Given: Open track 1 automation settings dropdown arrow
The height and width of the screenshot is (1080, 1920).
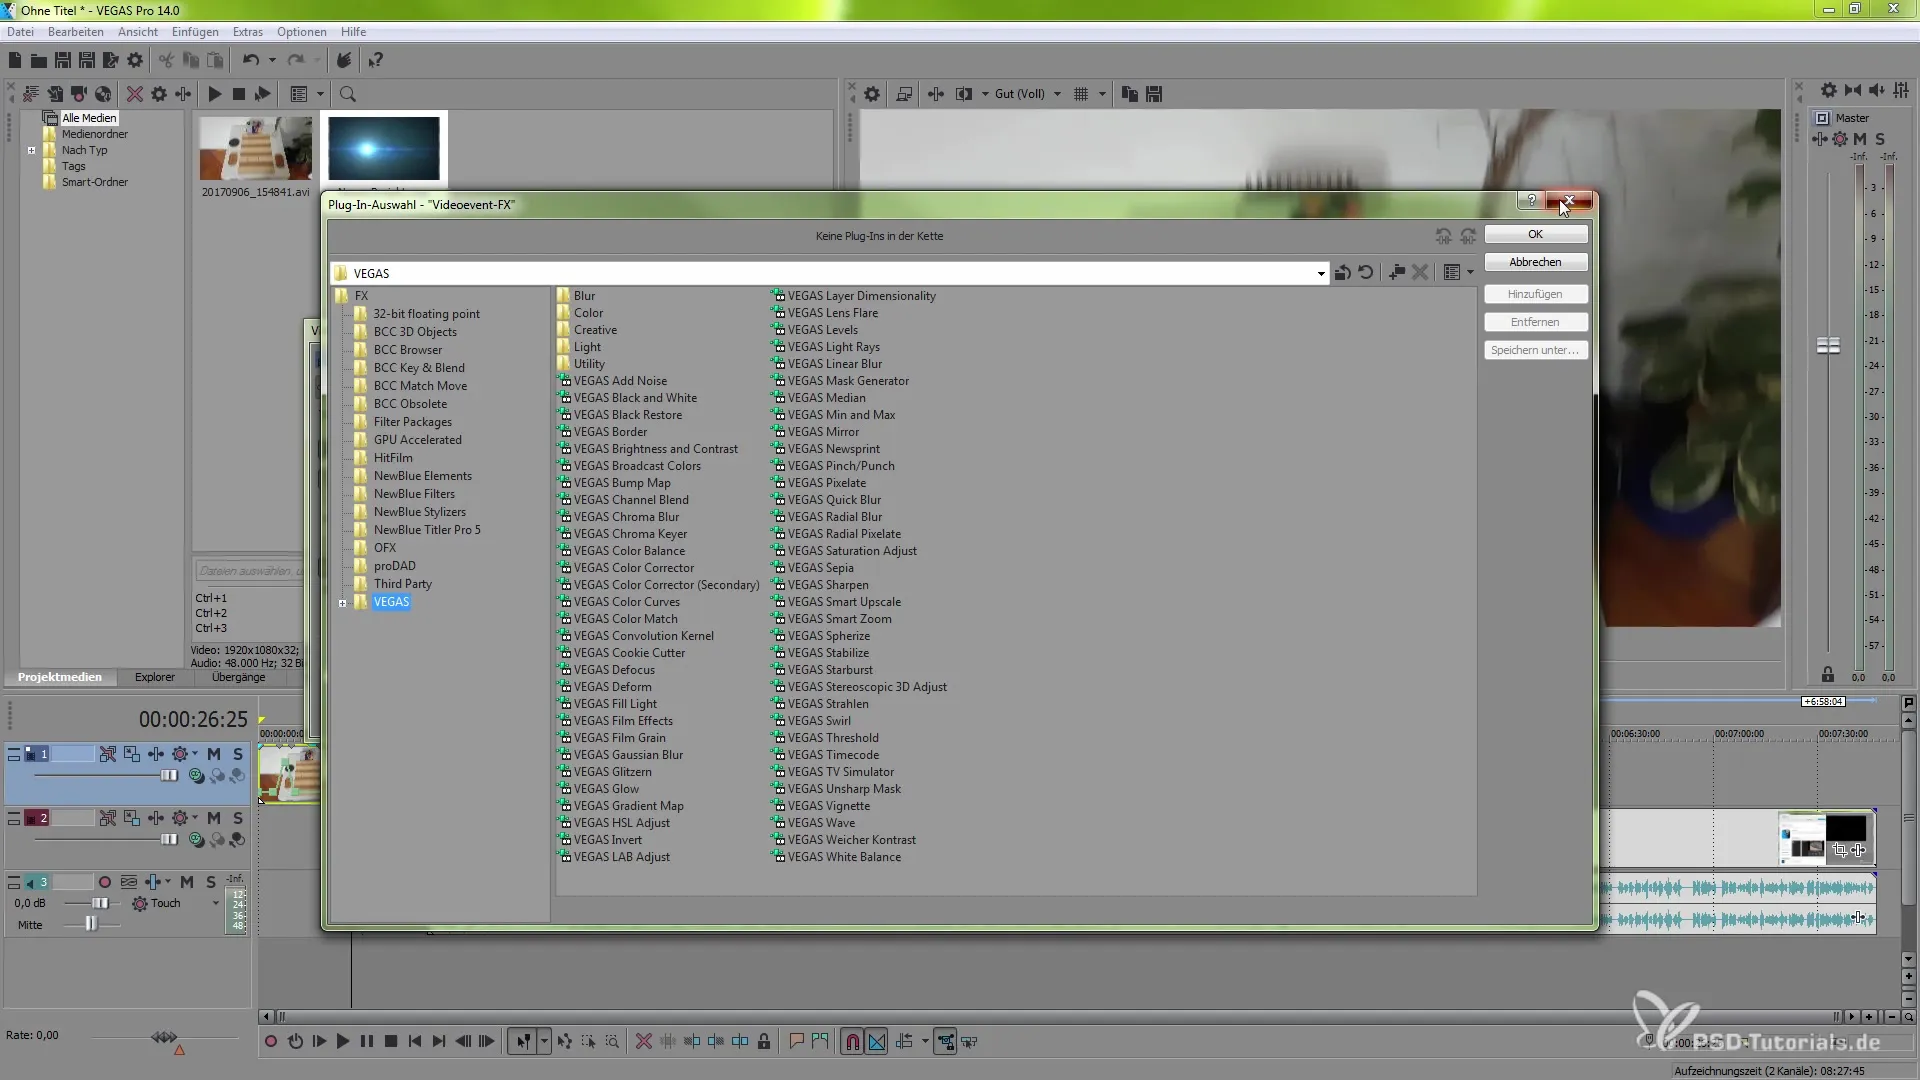Looking at the screenshot, I should click(x=195, y=754).
